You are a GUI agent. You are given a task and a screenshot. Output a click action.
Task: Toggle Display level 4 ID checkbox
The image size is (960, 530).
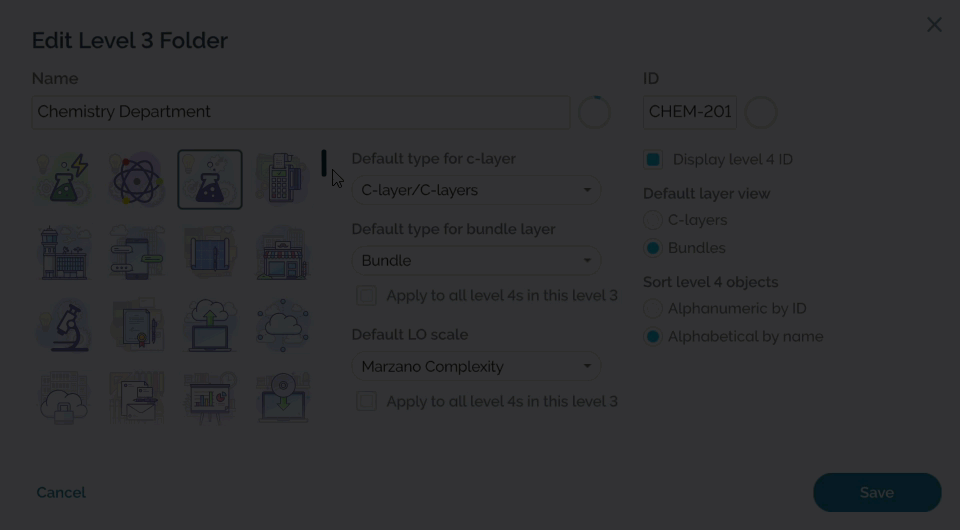(653, 160)
